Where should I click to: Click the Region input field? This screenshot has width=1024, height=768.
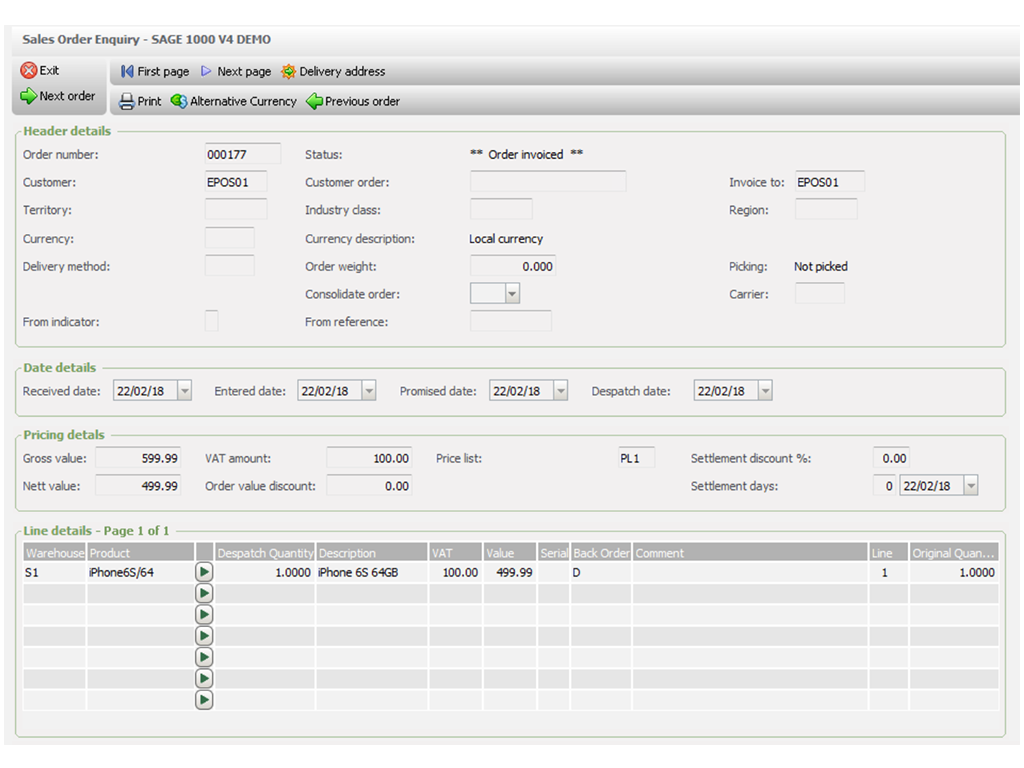coord(825,210)
